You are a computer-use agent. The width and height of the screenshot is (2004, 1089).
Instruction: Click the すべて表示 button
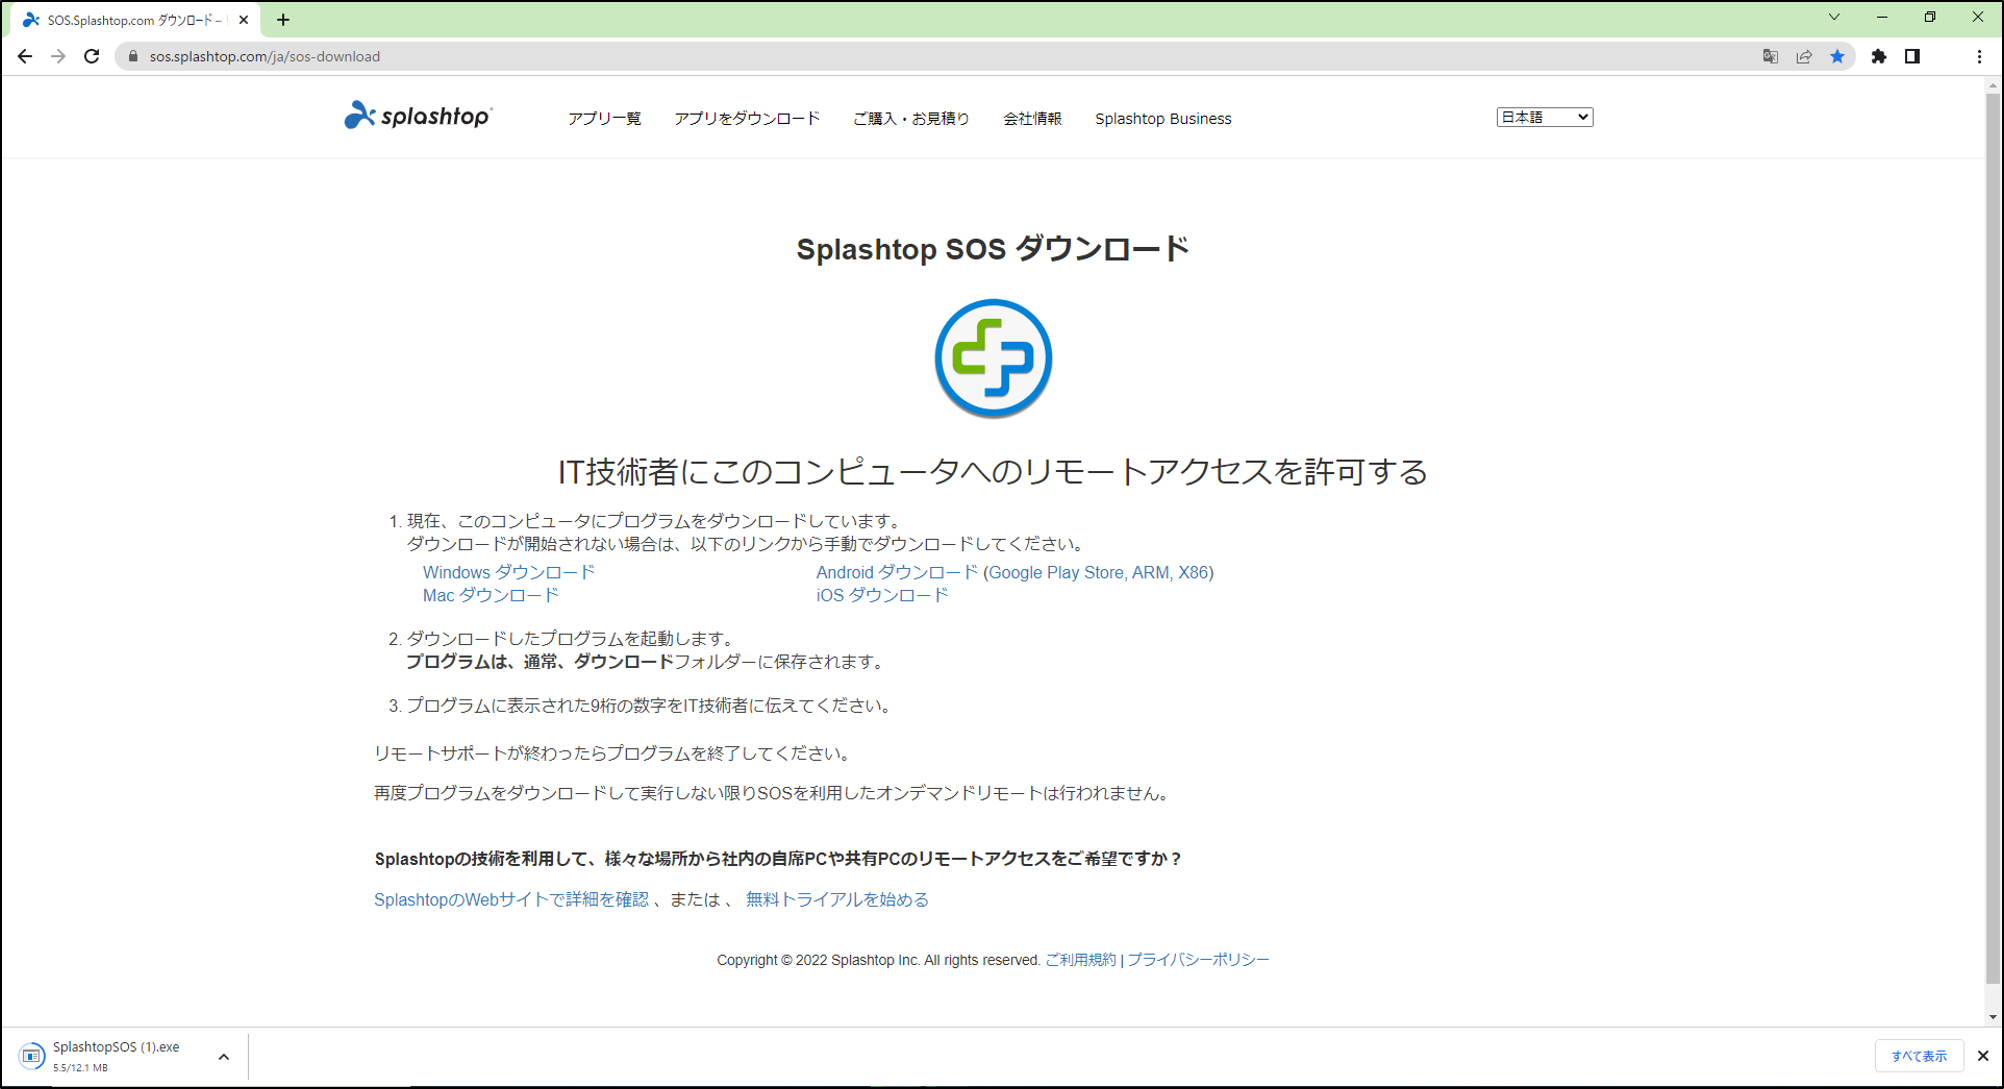(x=1919, y=1055)
